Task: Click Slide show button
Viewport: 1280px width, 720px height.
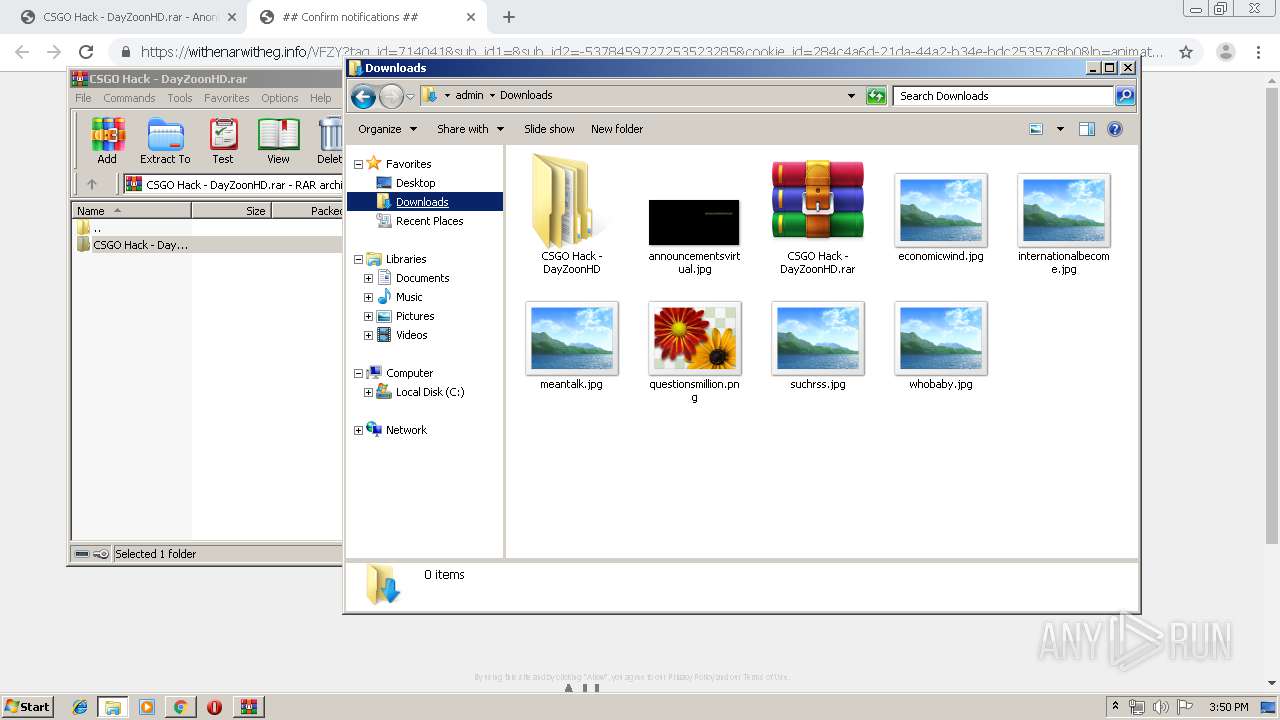Action: [x=549, y=129]
